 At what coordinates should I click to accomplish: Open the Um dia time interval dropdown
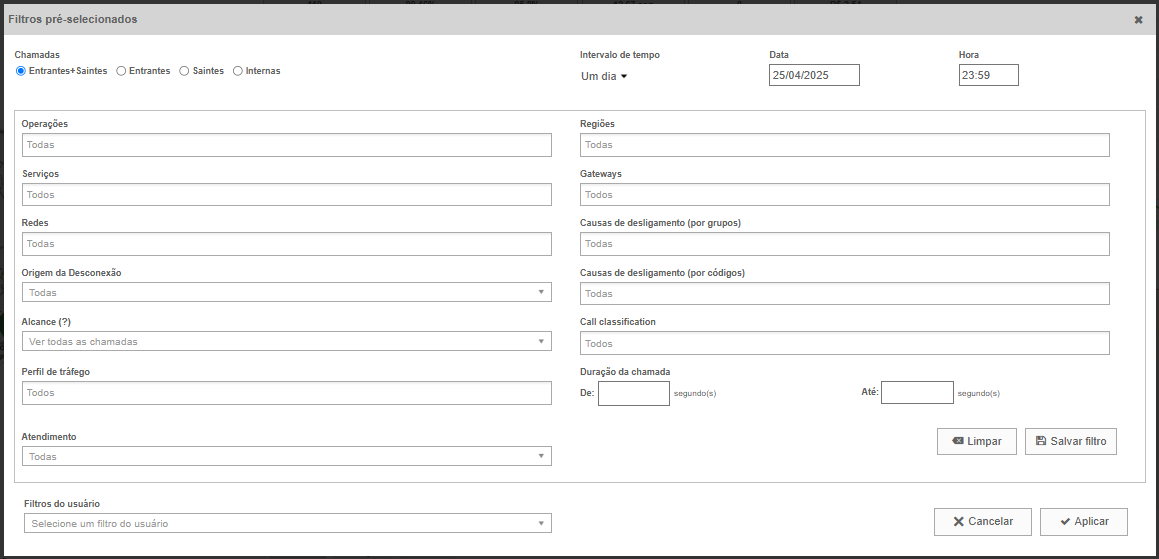coord(604,76)
